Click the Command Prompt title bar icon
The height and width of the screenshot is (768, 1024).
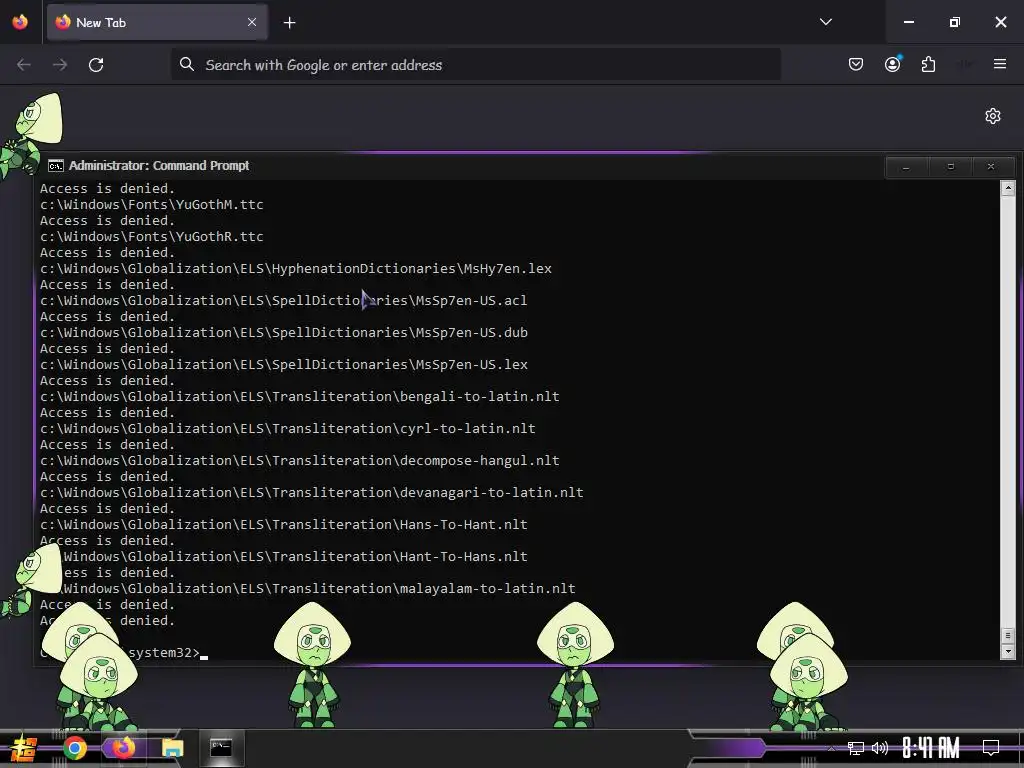coord(56,166)
